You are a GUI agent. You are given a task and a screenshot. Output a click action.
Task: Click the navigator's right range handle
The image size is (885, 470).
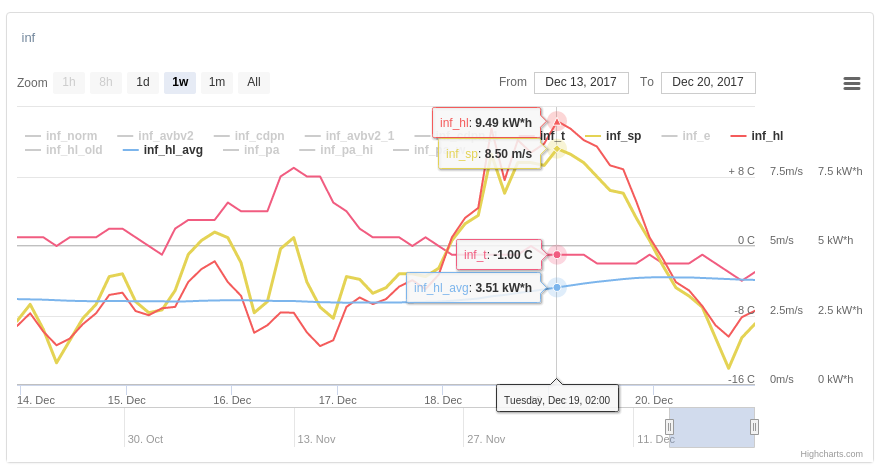coord(754,427)
